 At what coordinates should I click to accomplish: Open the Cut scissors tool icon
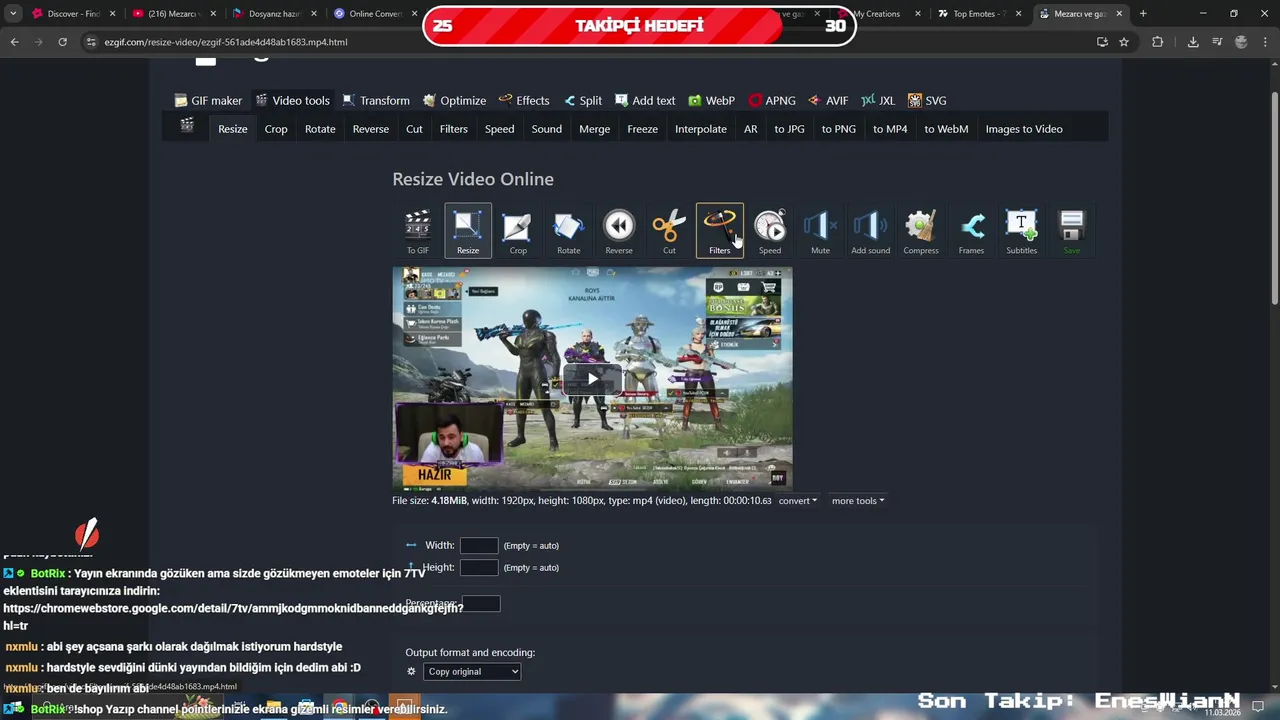(669, 231)
